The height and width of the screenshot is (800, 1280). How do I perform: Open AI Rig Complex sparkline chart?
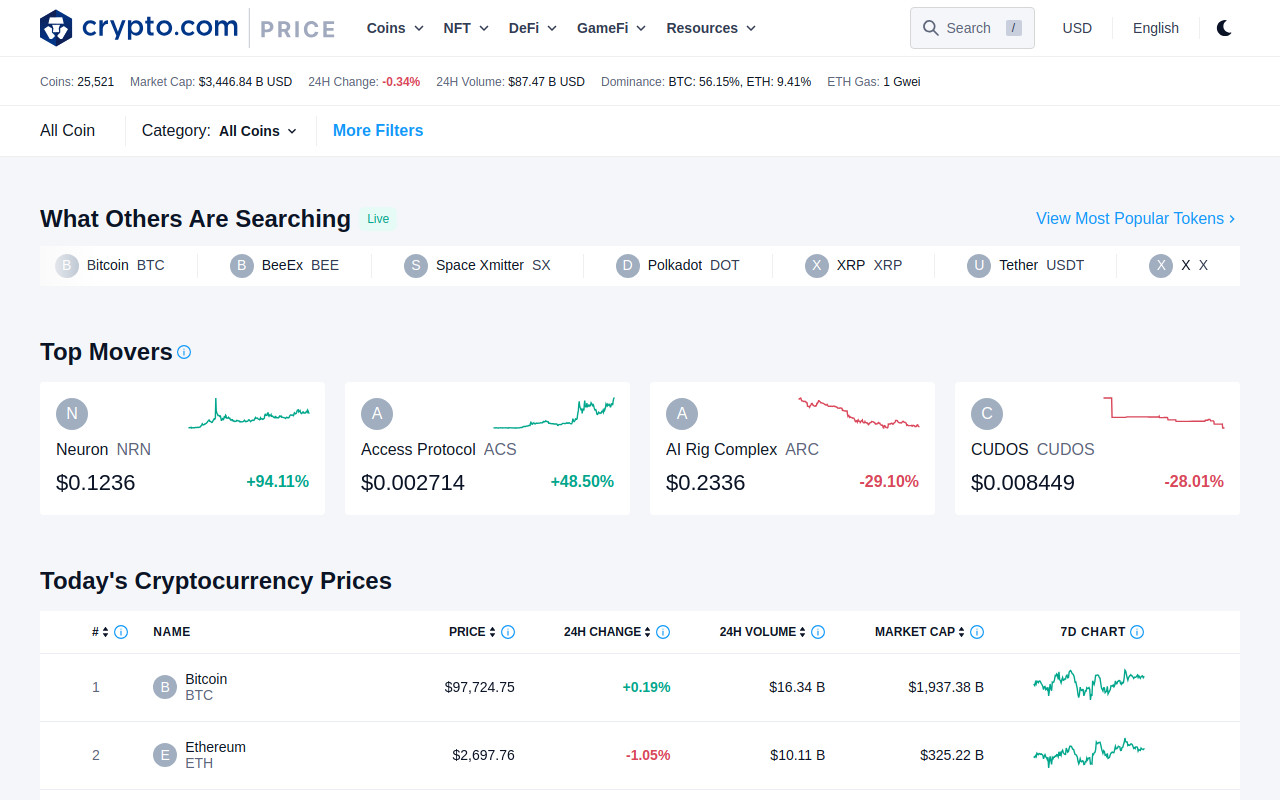(859, 413)
